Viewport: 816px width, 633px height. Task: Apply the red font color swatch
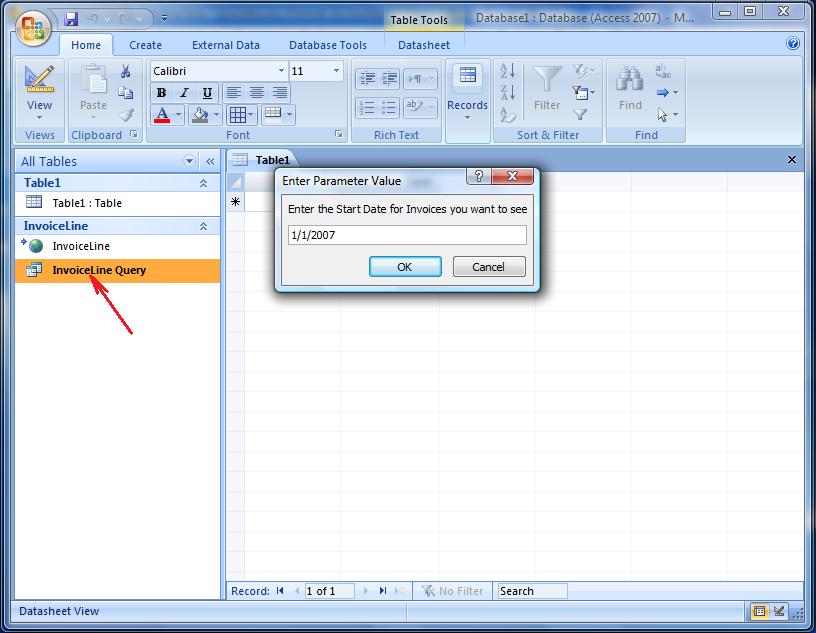pos(162,115)
